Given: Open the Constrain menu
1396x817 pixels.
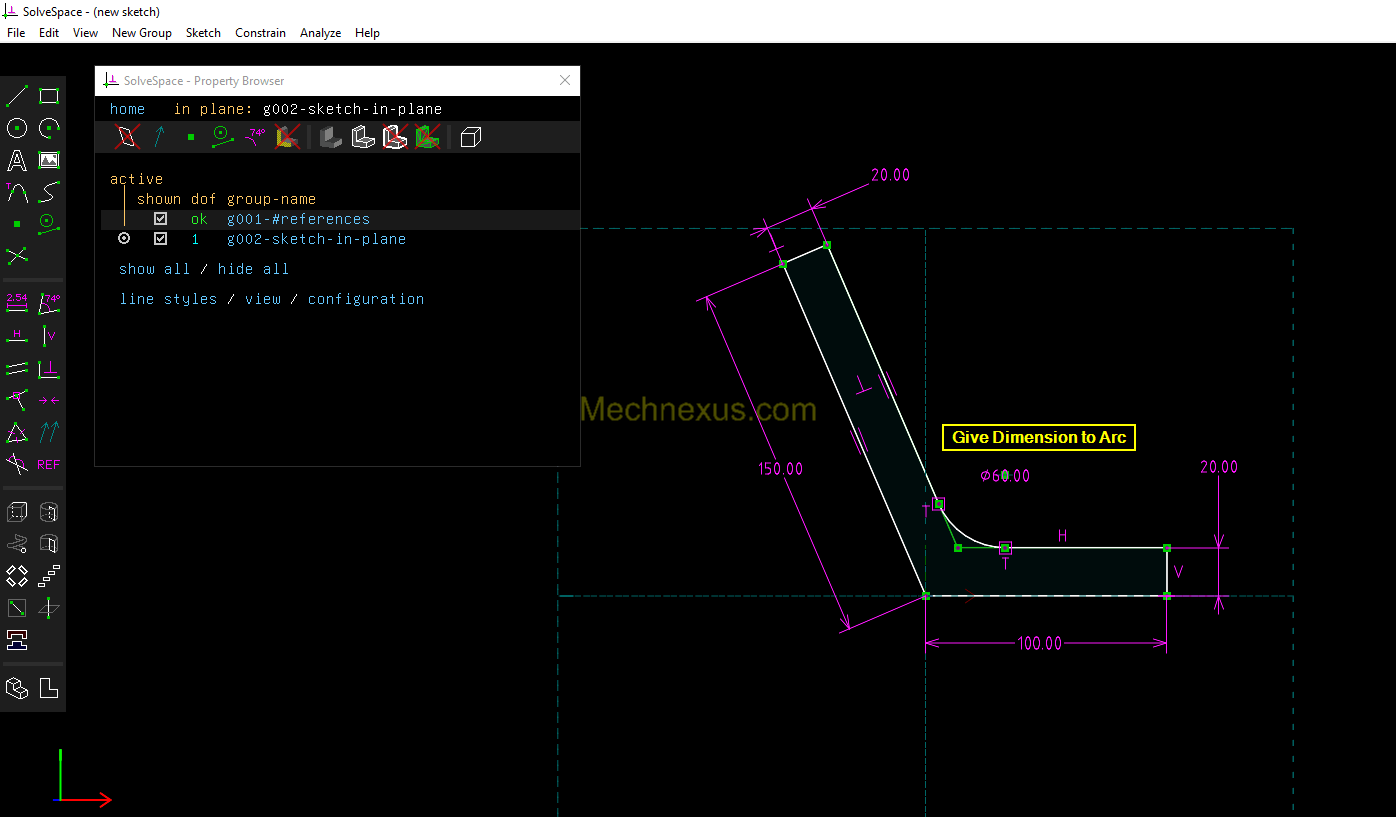Looking at the screenshot, I should click(260, 33).
